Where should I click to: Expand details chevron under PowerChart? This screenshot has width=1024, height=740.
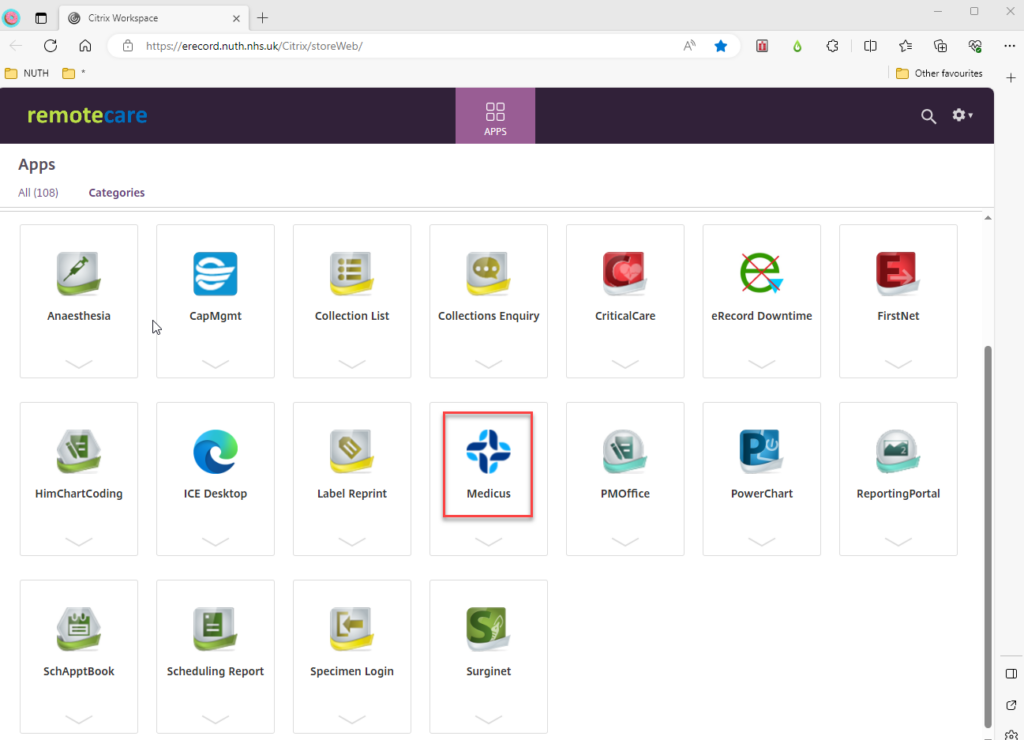(761, 541)
